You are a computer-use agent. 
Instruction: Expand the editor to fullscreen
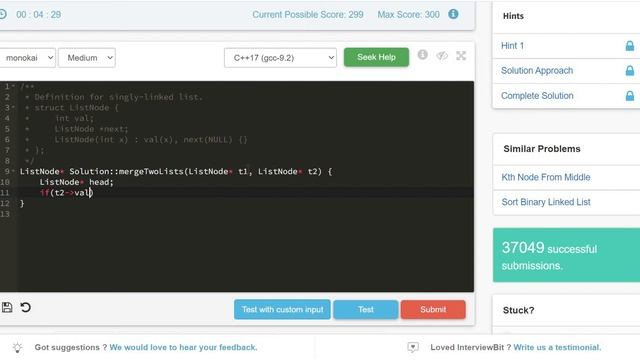pos(461,56)
